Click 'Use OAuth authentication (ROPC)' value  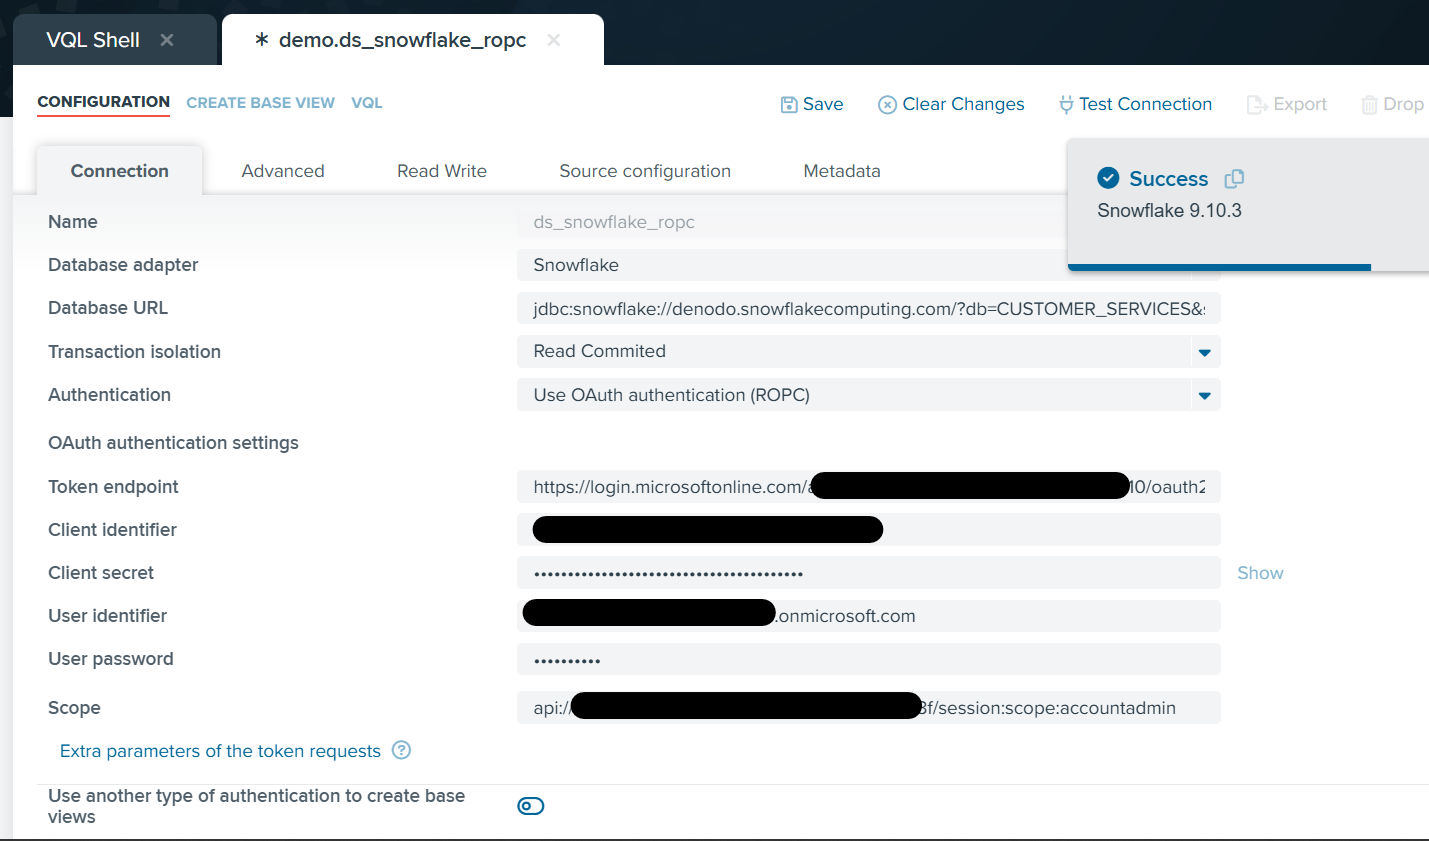pos(671,395)
